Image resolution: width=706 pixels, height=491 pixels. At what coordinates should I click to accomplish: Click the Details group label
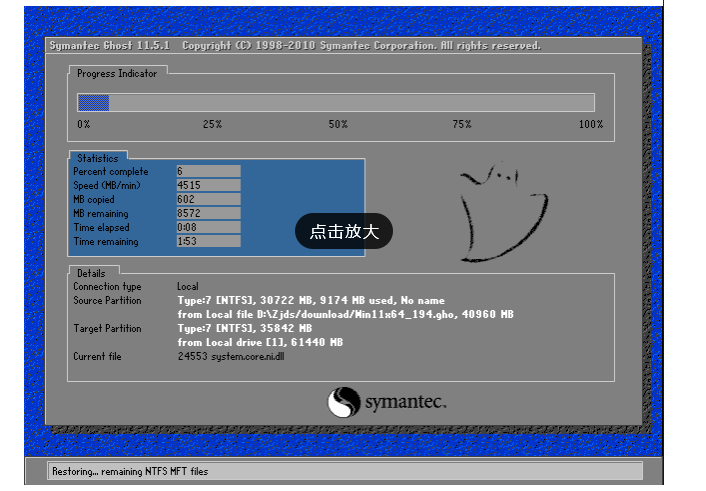91,273
